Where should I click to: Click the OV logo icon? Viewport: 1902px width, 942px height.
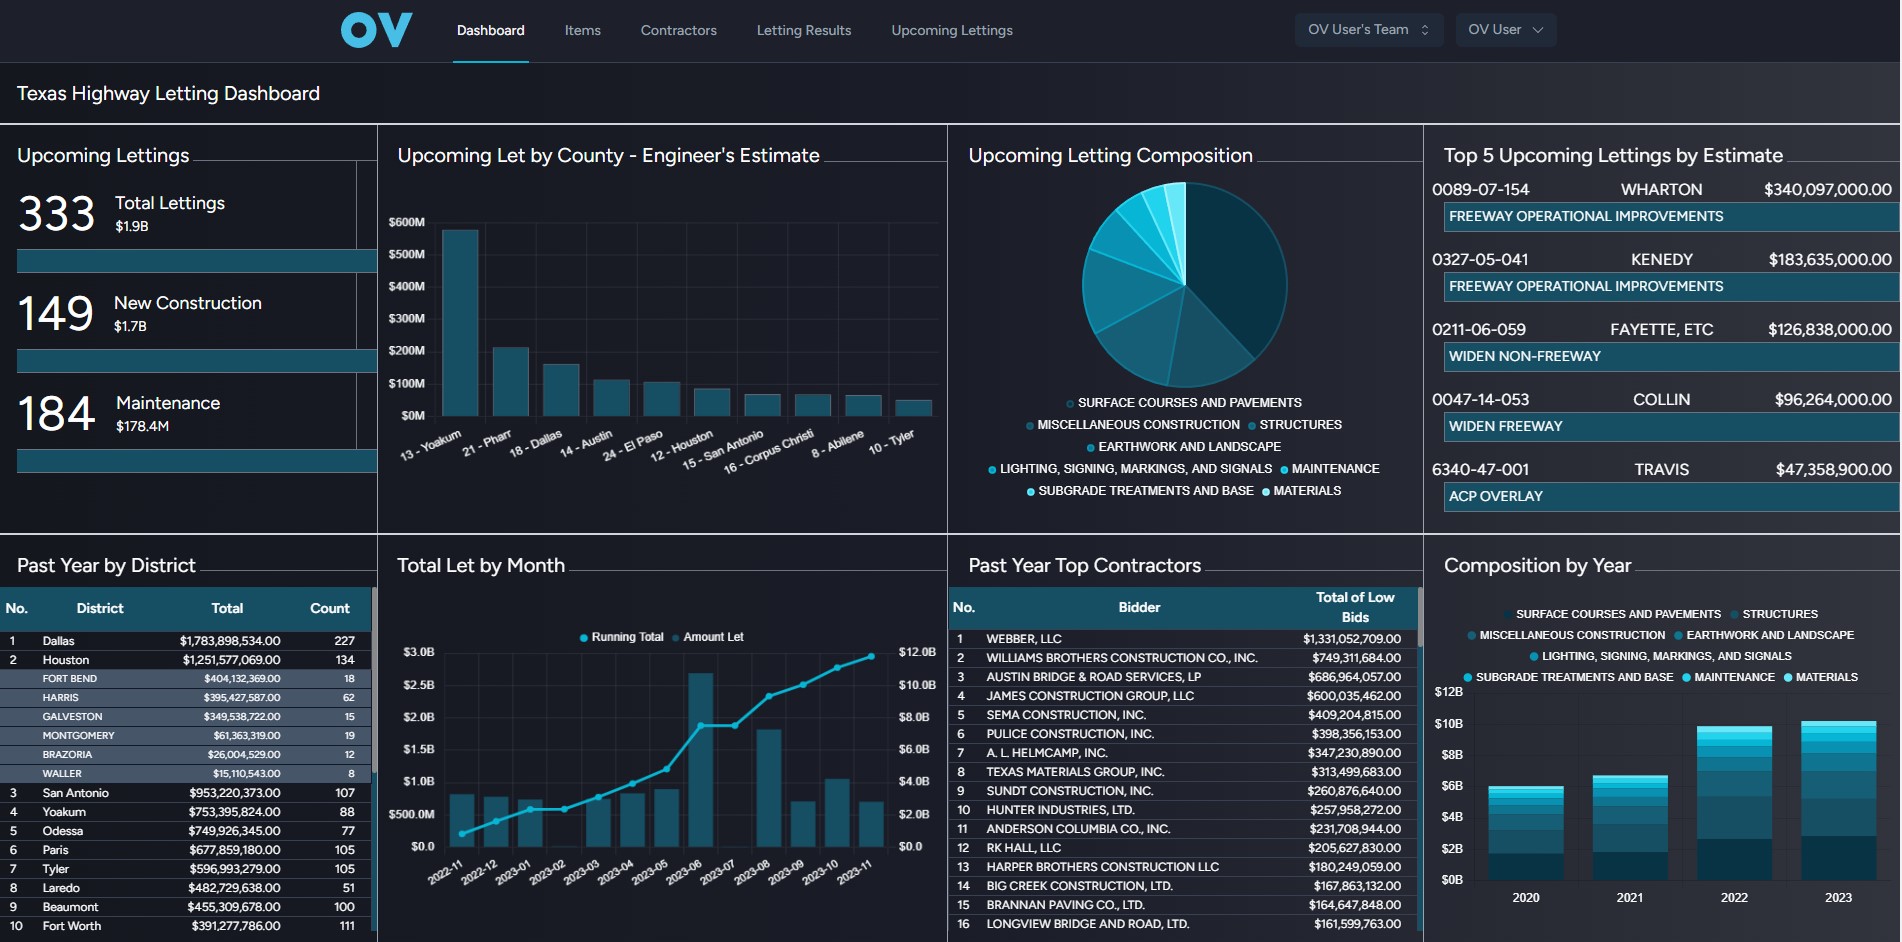click(x=376, y=30)
